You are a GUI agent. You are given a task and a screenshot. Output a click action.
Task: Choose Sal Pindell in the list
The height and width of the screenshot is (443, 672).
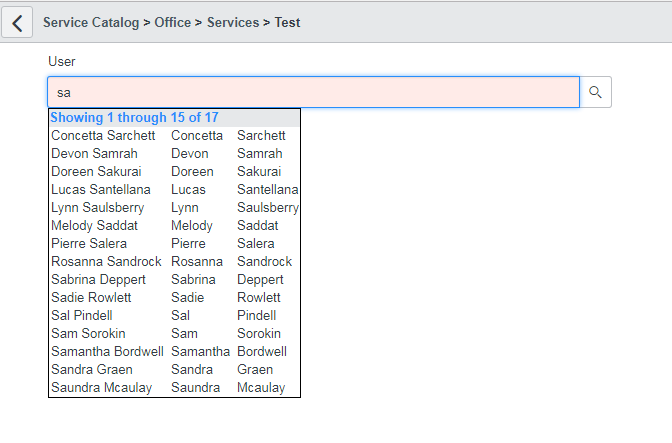coord(84,316)
